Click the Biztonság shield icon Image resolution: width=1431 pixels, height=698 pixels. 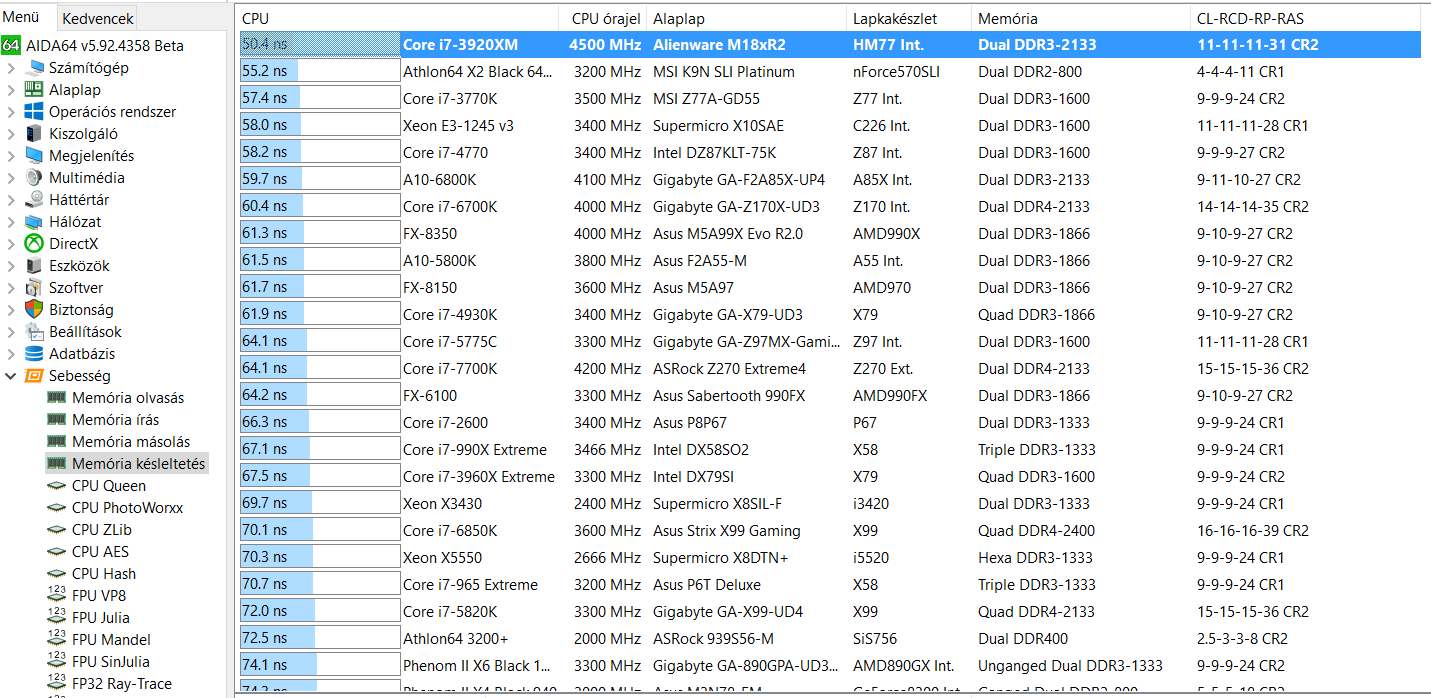point(34,310)
